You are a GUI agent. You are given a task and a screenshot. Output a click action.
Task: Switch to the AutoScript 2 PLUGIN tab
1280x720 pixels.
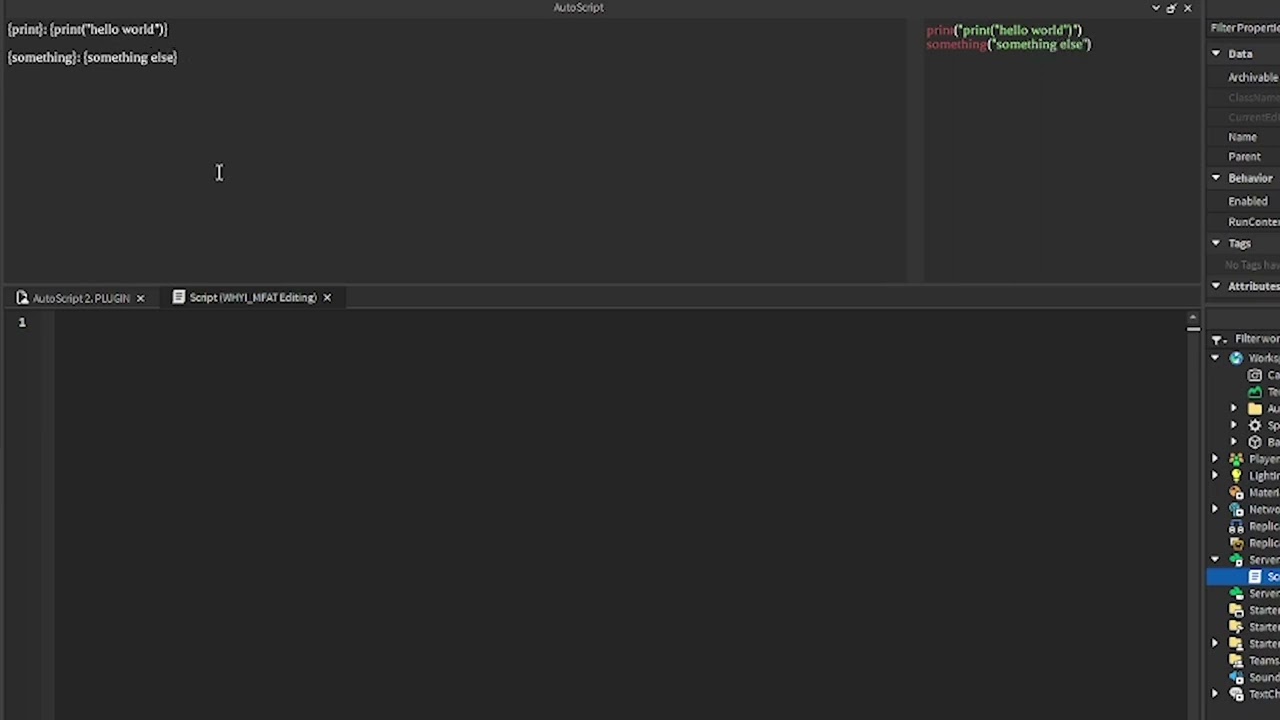coord(80,297)
